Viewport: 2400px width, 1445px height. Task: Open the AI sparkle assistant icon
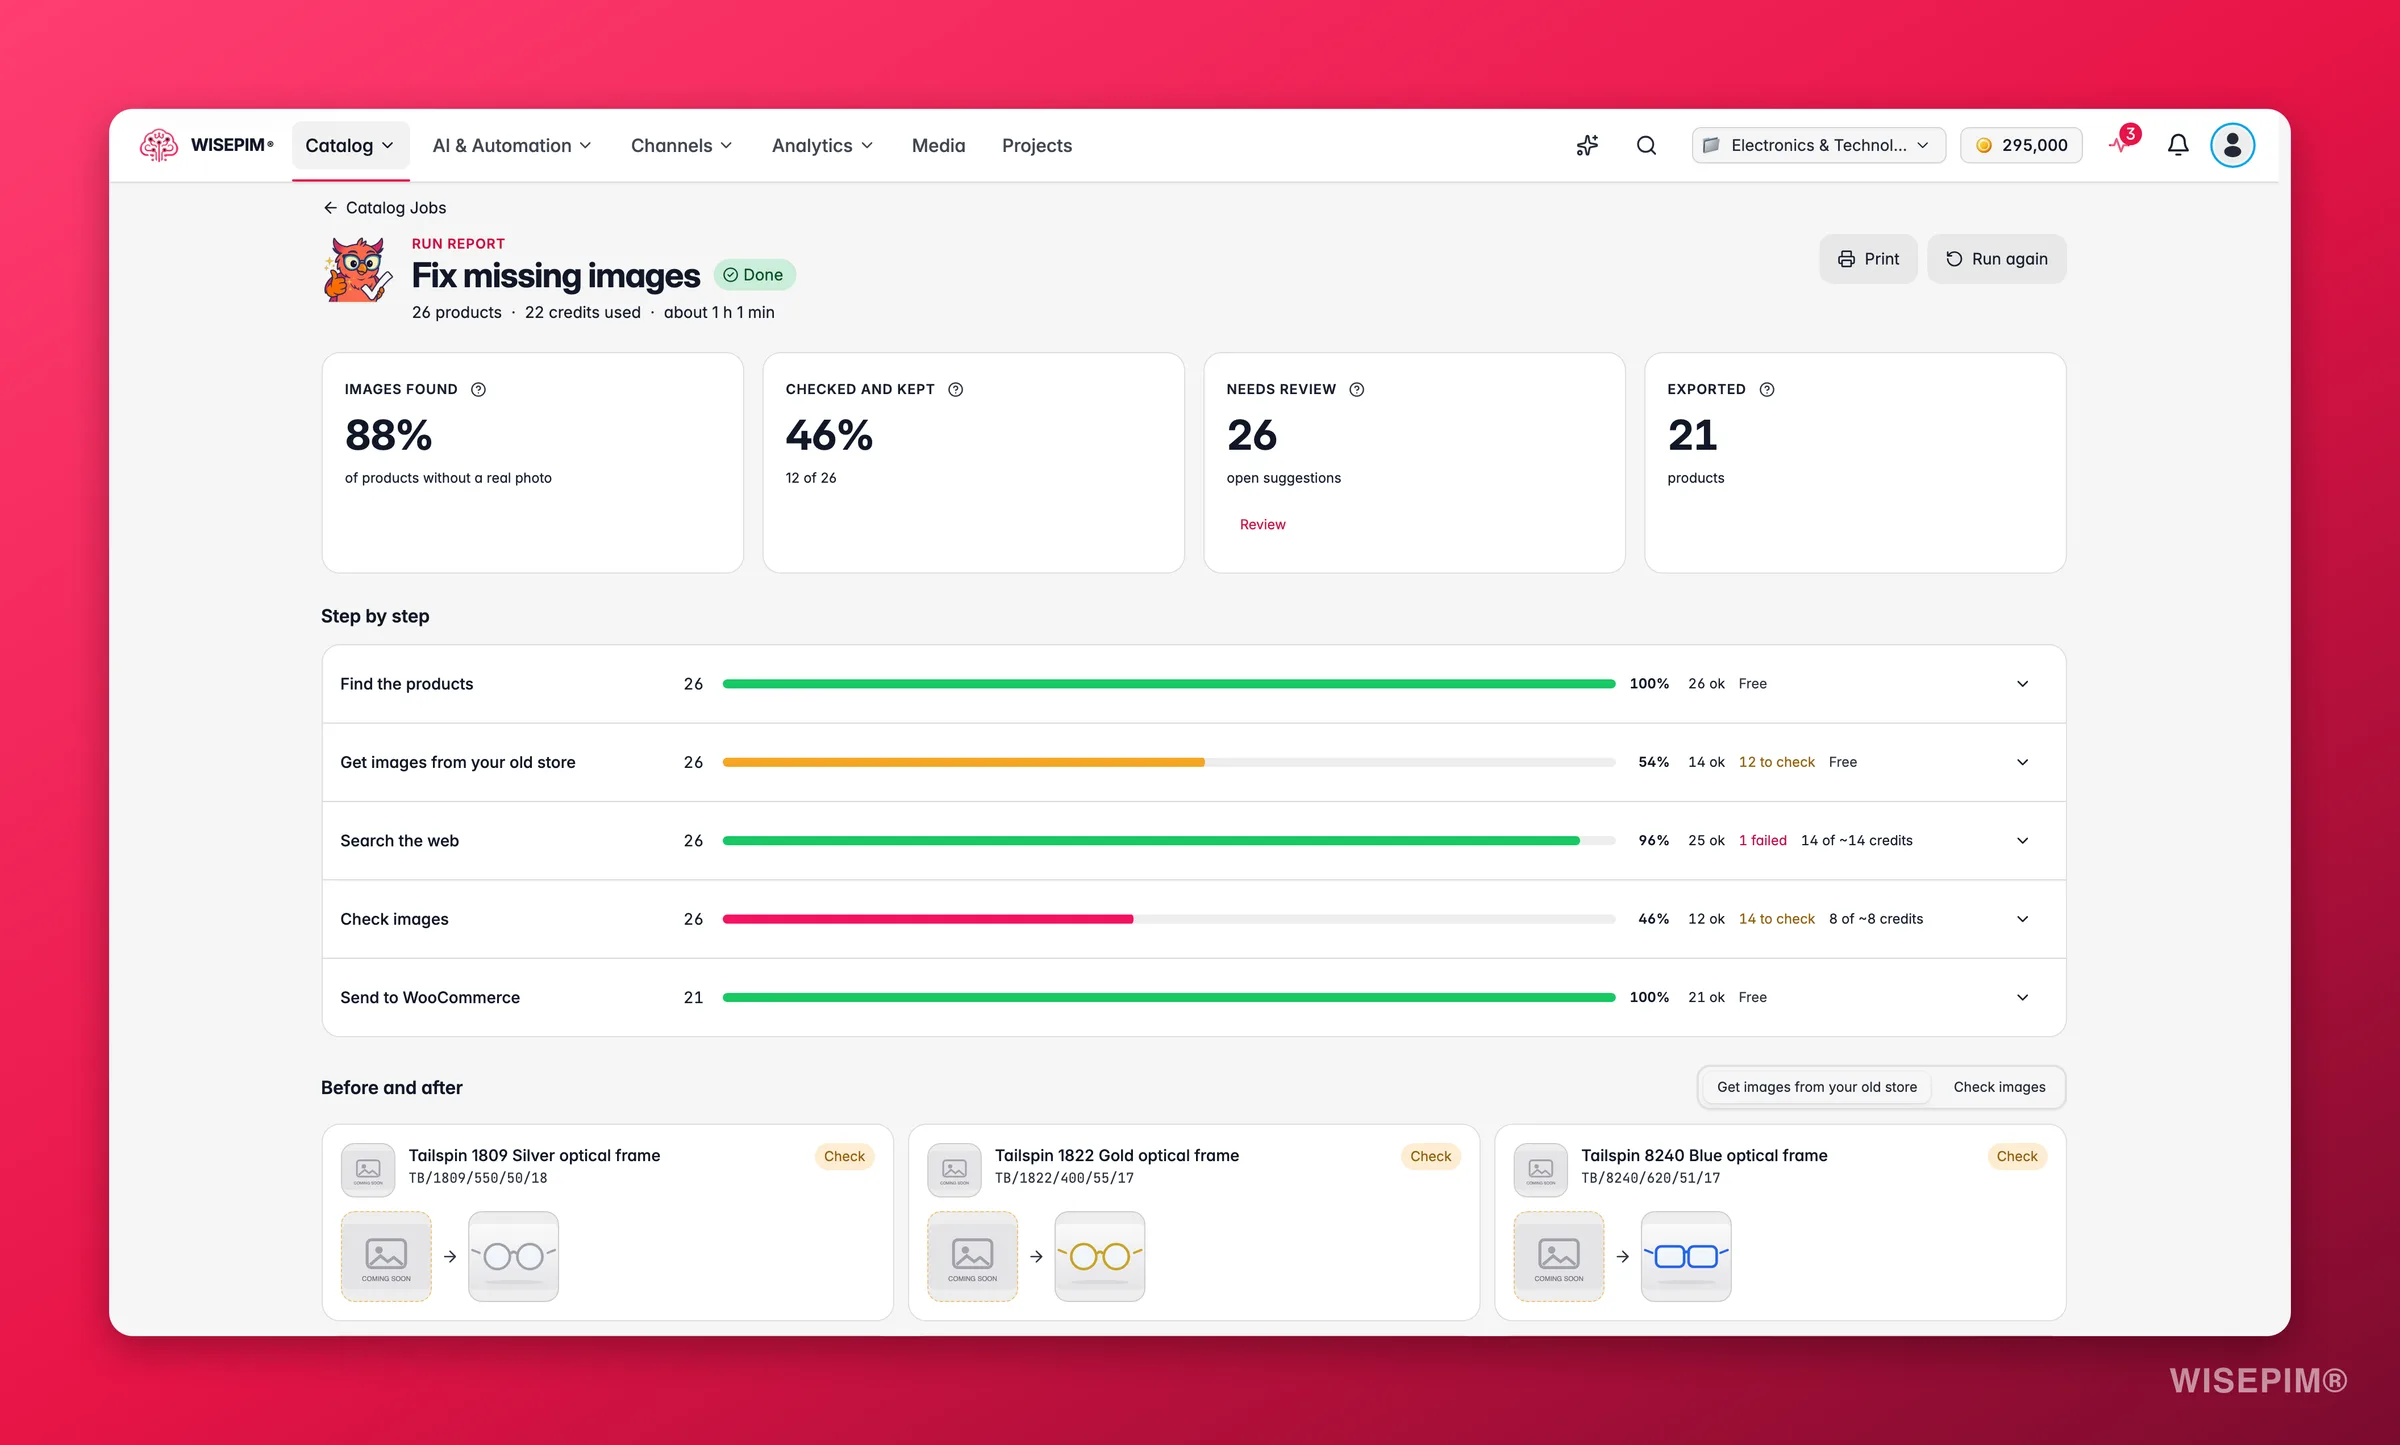coord(1587,146)
